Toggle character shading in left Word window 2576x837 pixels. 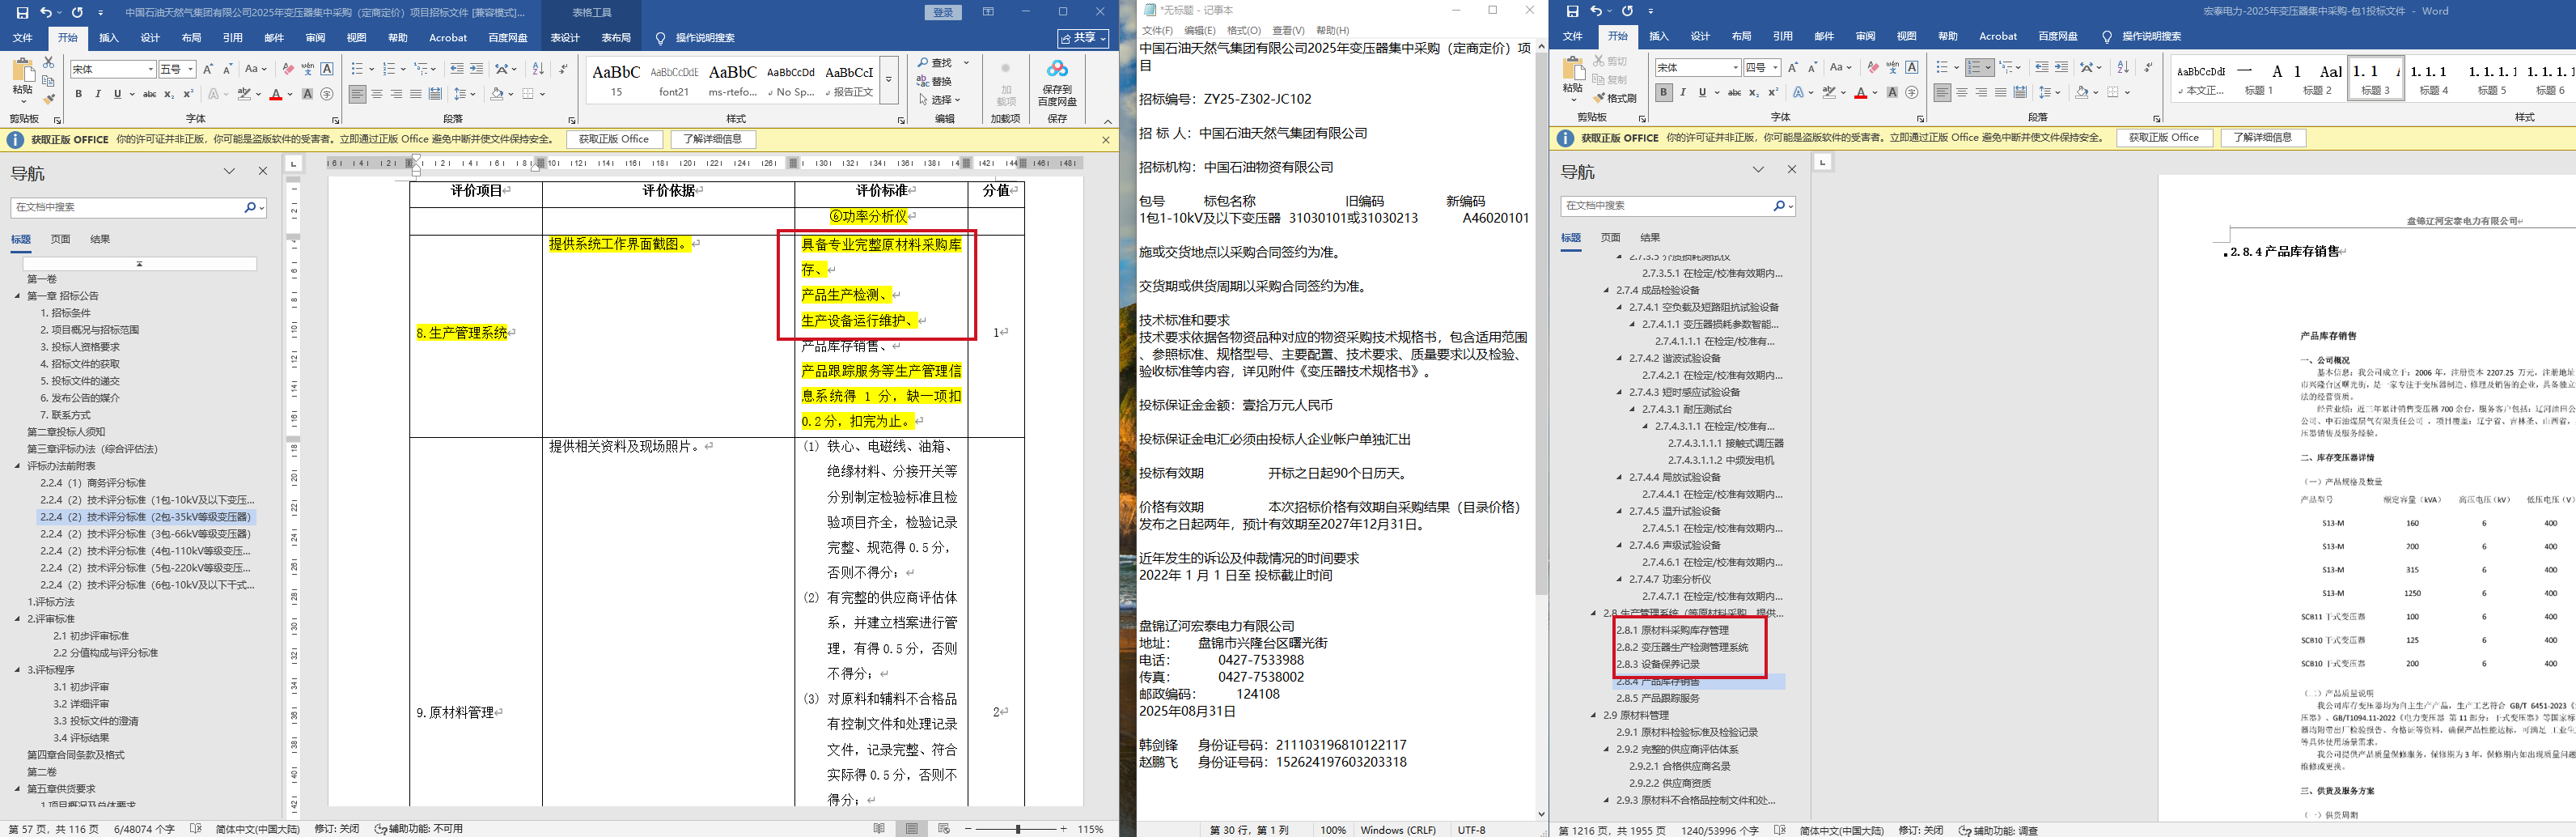point(308,94)
